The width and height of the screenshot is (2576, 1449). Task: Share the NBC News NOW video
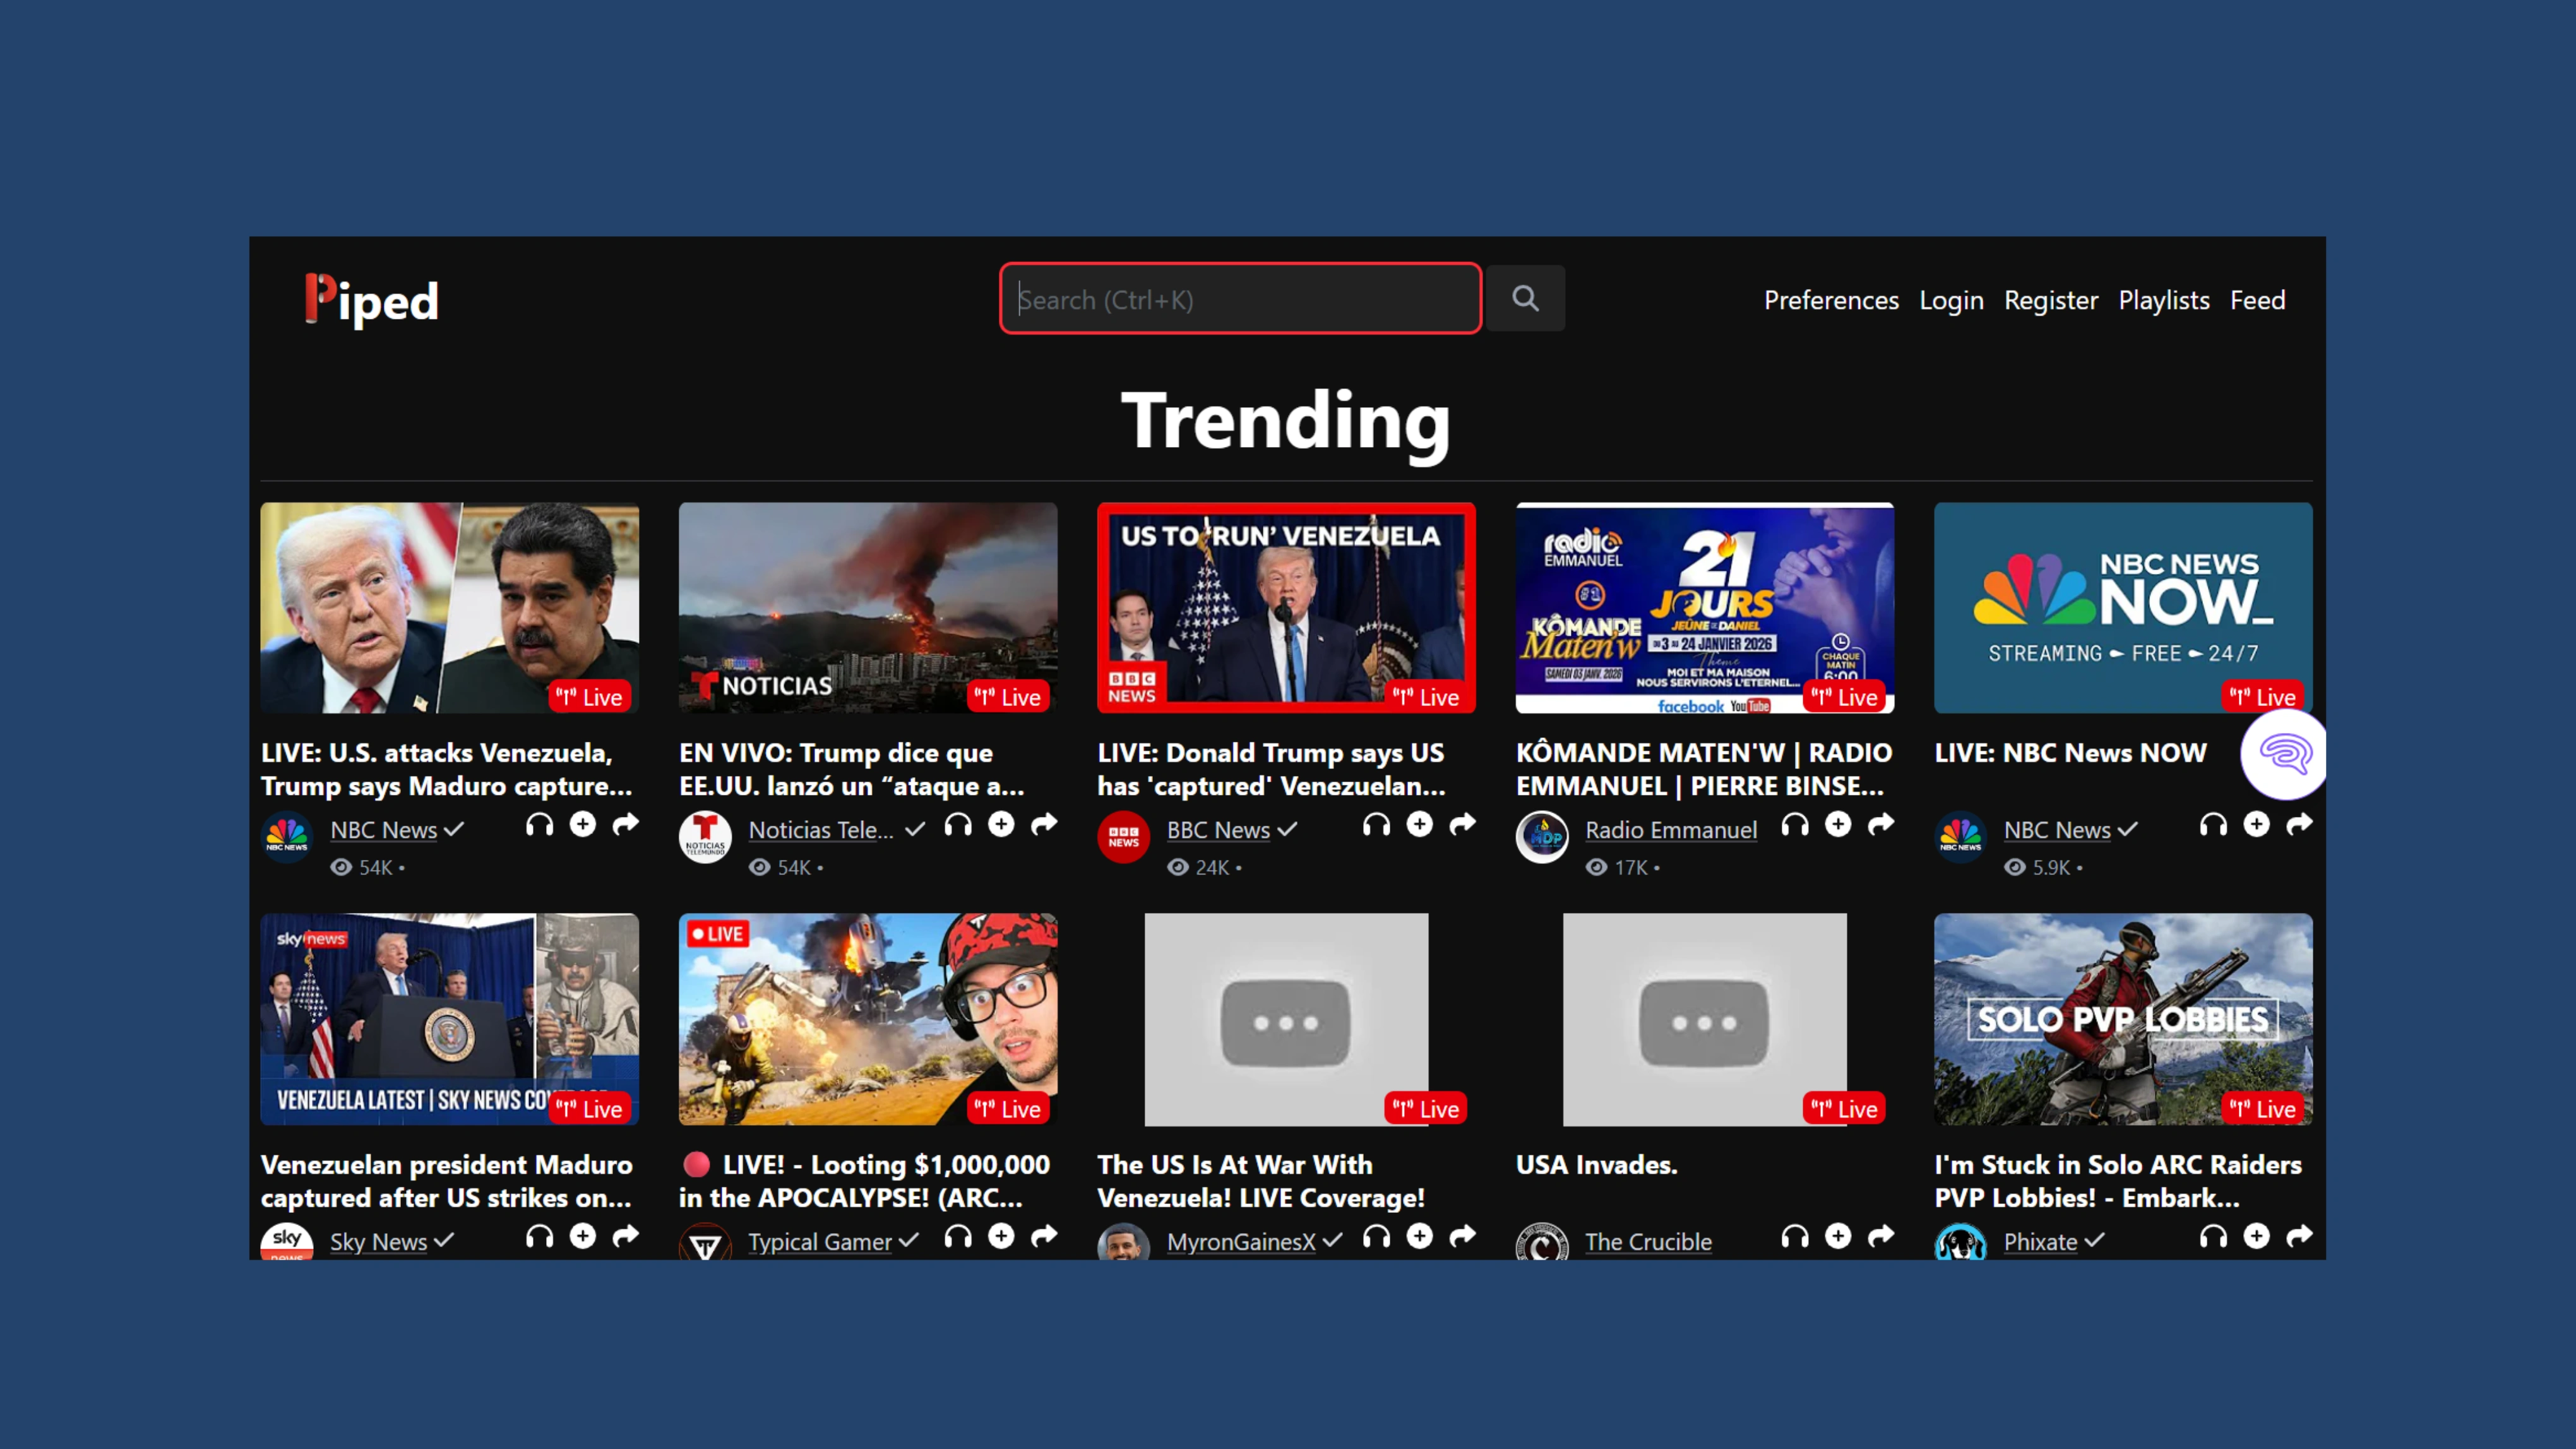point(2300,824)
